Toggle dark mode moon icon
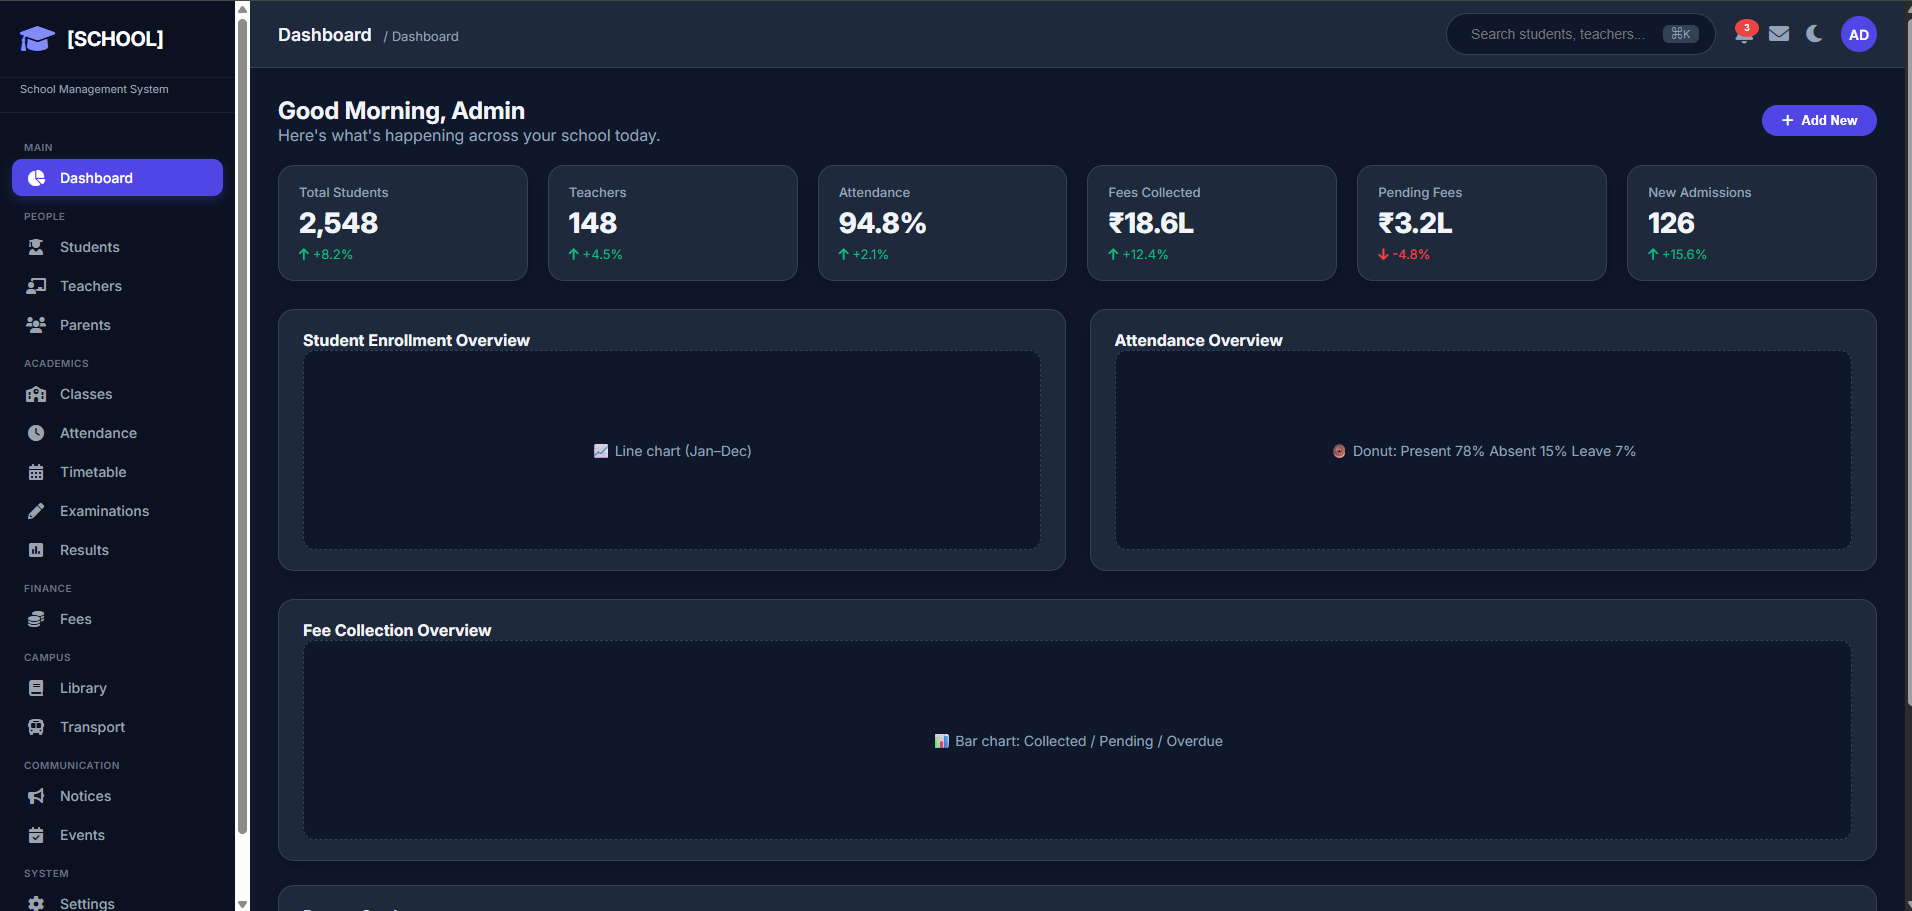The height and width of the screenshot is (911, 1912). [1814, 34]
